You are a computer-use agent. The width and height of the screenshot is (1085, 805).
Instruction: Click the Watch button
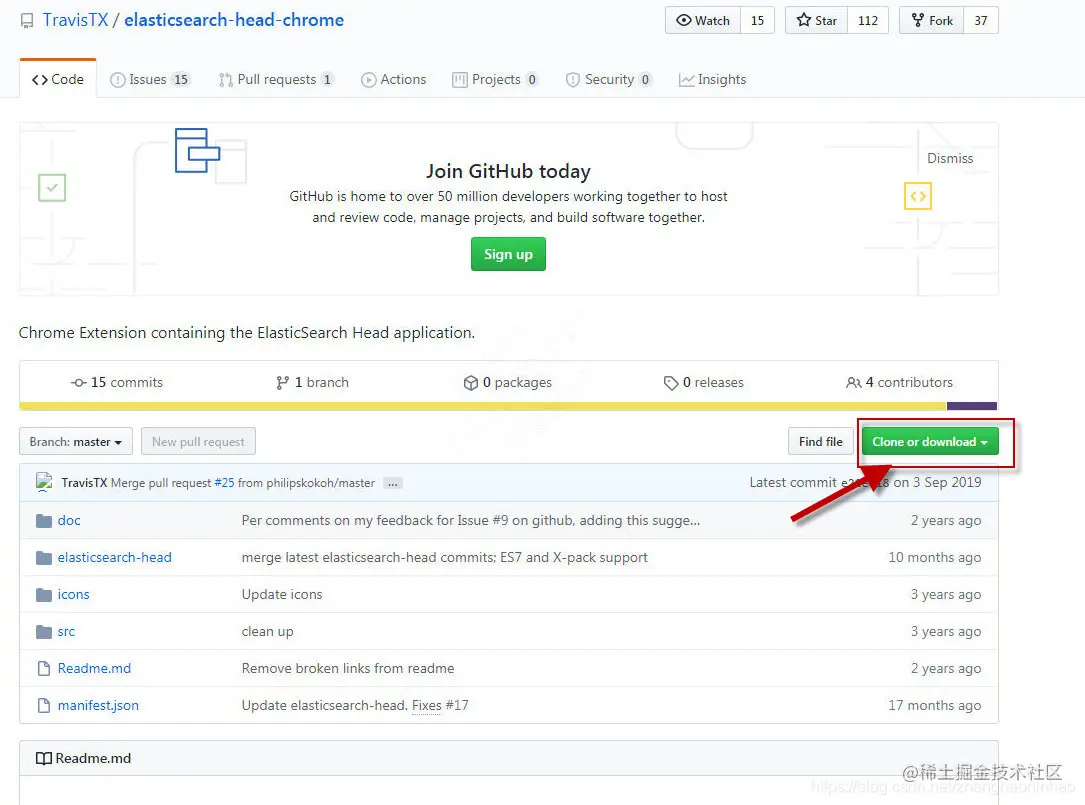[x=703, y=20]
